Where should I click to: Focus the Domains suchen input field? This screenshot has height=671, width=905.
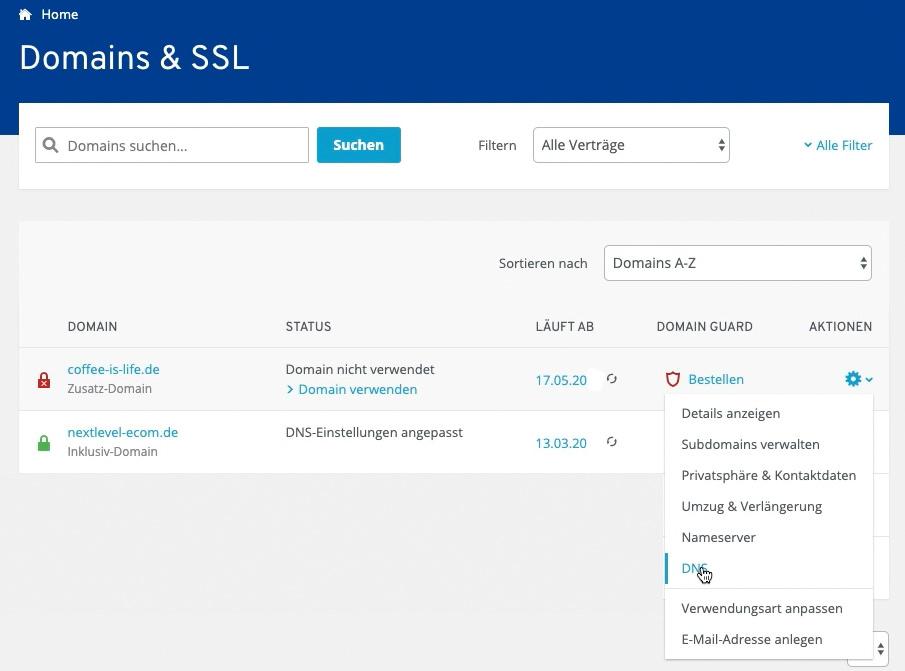[x=172, y=145]
